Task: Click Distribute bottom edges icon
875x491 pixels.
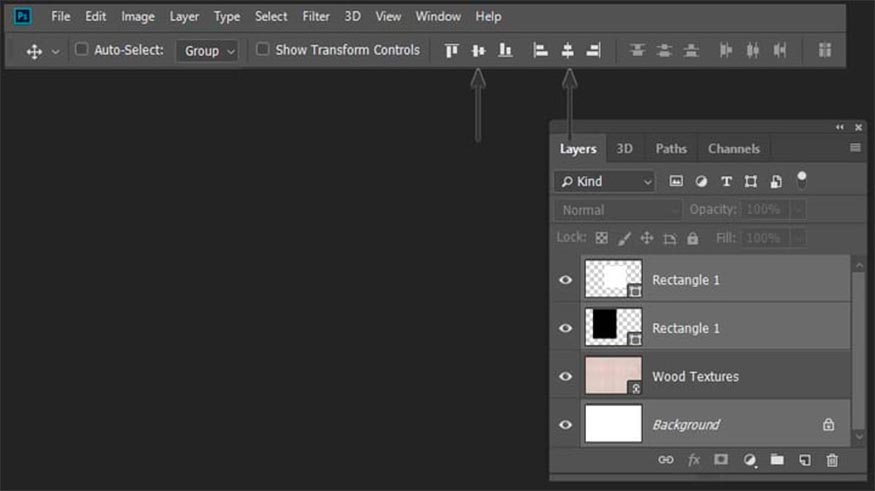Action: pos(691,51)
